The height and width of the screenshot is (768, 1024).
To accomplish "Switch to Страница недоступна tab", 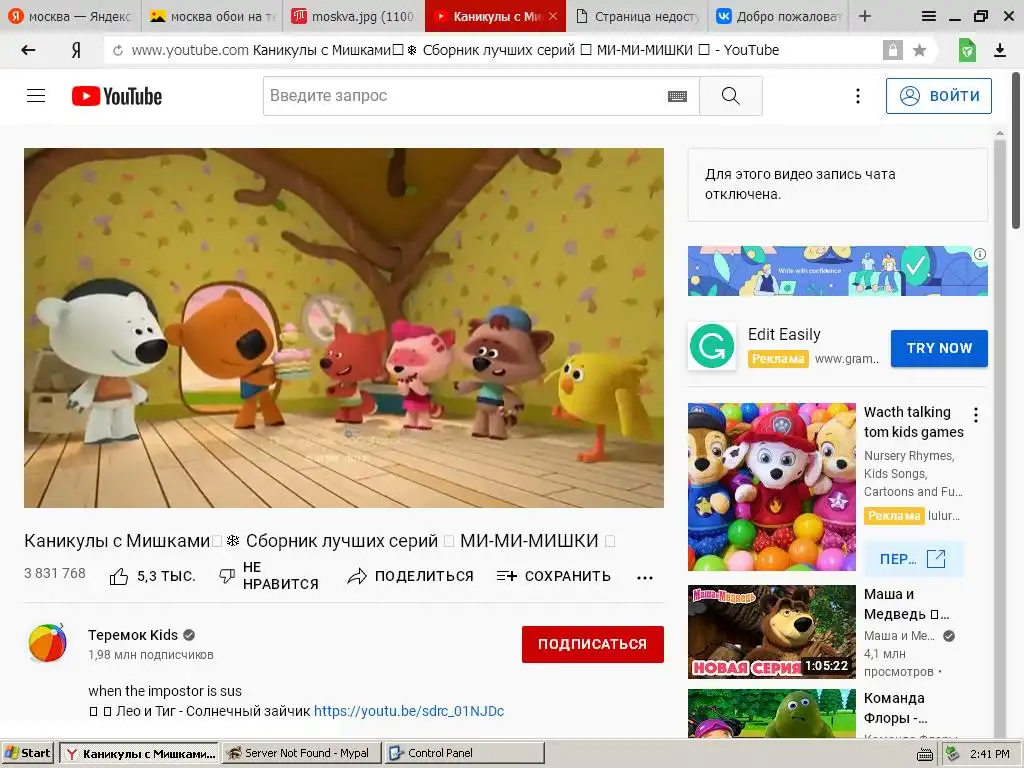I will tap(637, 16).
